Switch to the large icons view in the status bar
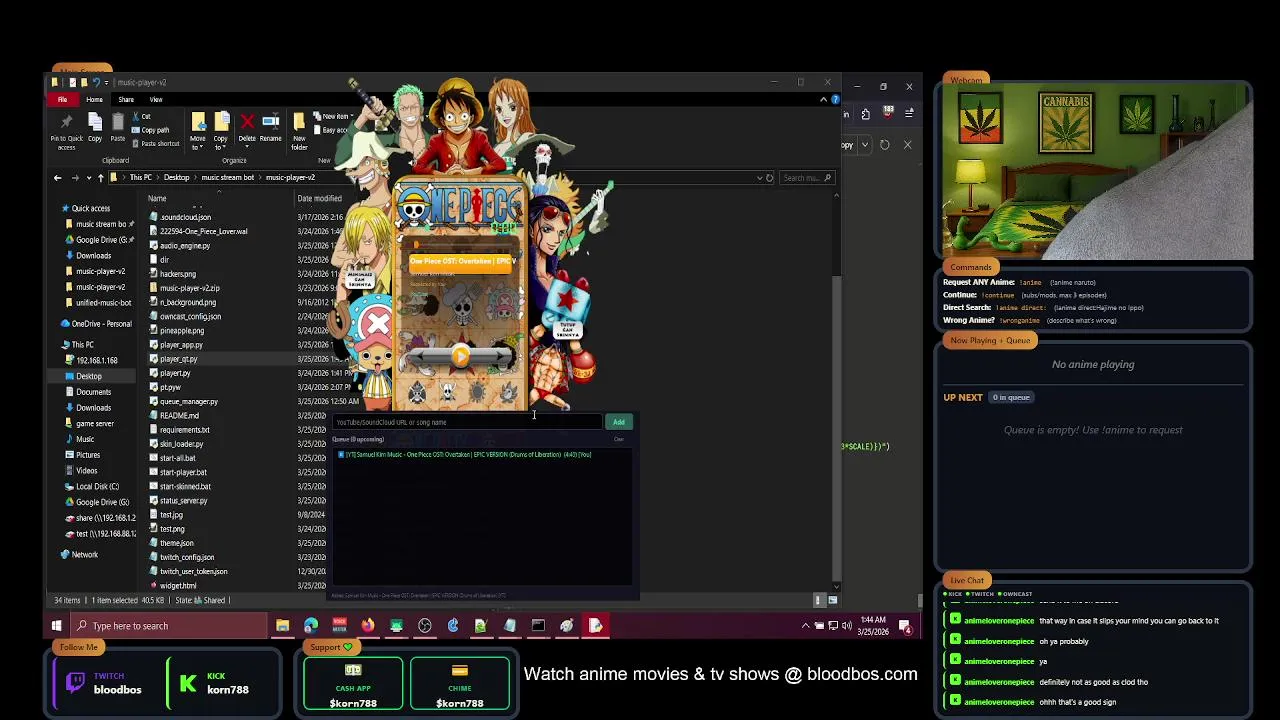The image size is (1280, 720). pyautogui.click(x=832, y=600)
